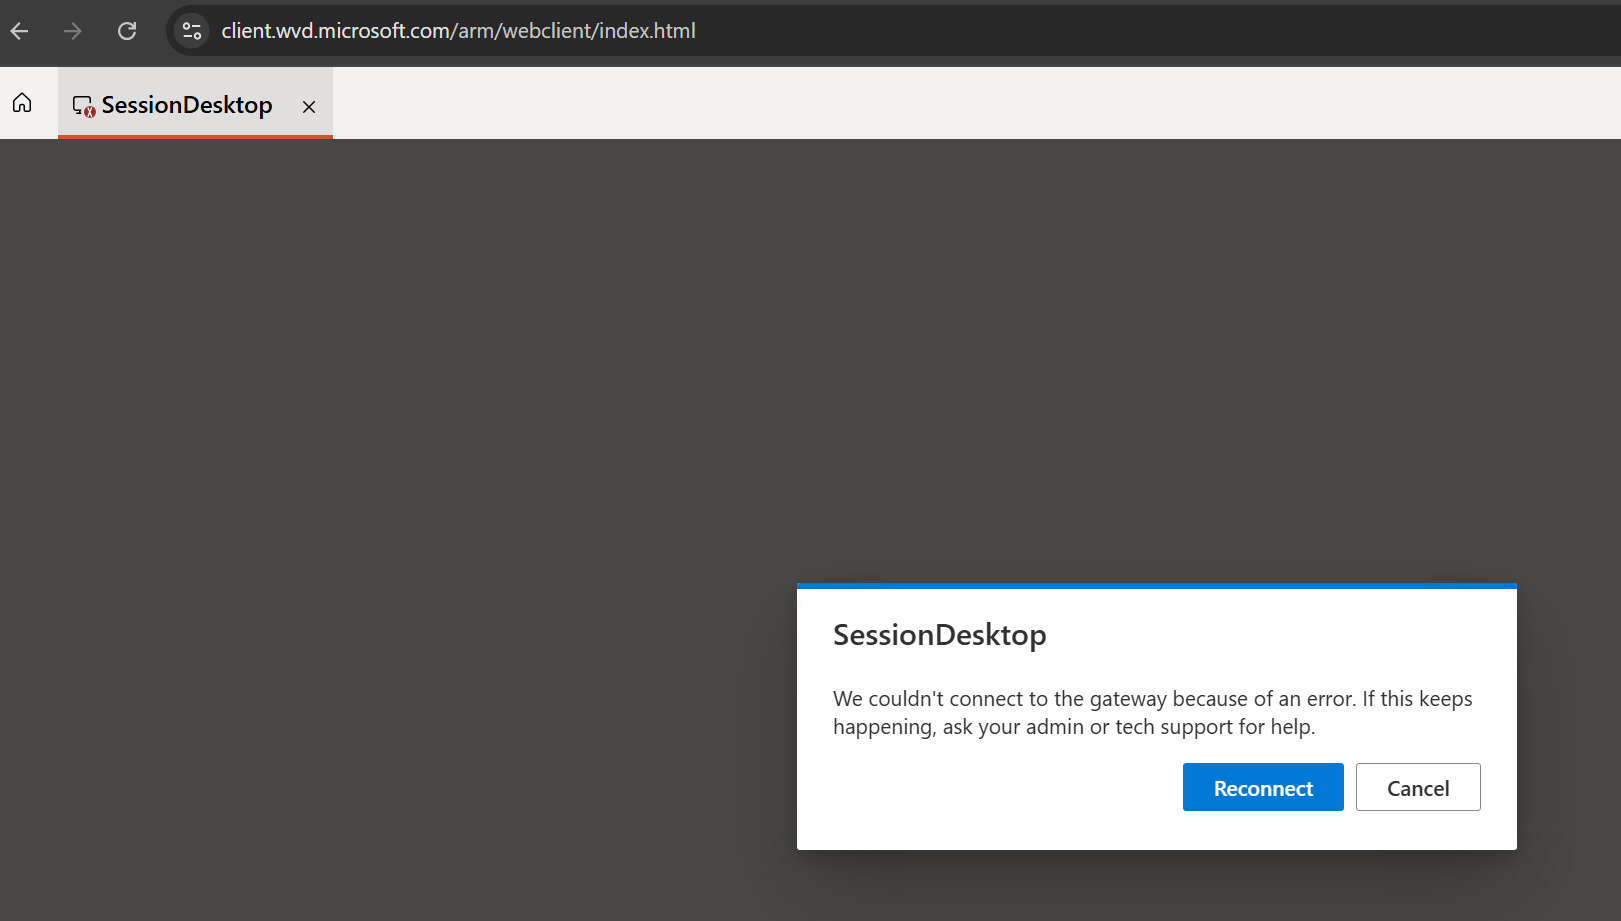Screen dimensions: 1621x921
Task: Reload the page with the refresh icon
Action: [x=127, y=31]
